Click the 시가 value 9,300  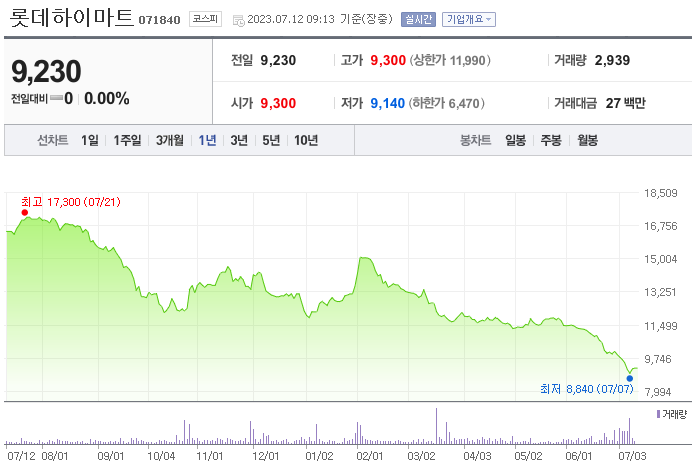tap(278, 103)
